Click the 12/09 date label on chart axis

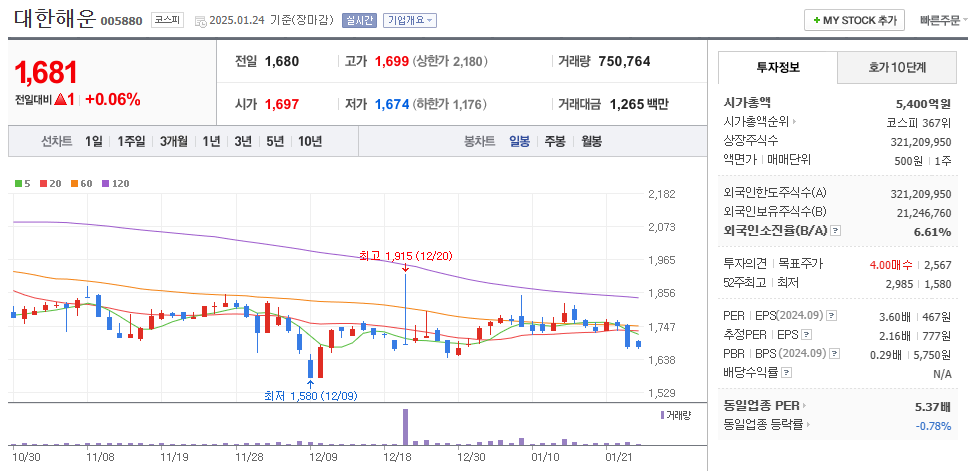point(323,457)
